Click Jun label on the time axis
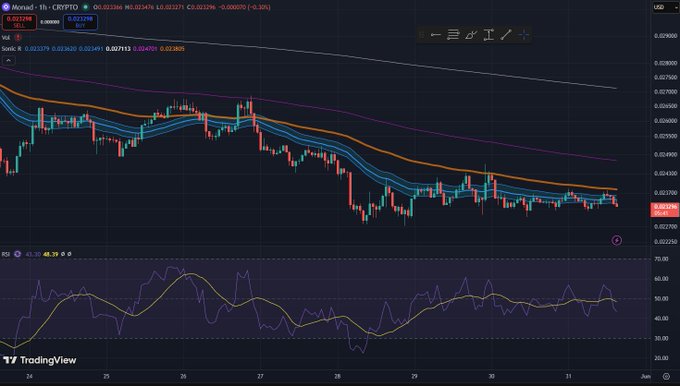This screenshot has height=386, width=680. click(x=645, y=376)
